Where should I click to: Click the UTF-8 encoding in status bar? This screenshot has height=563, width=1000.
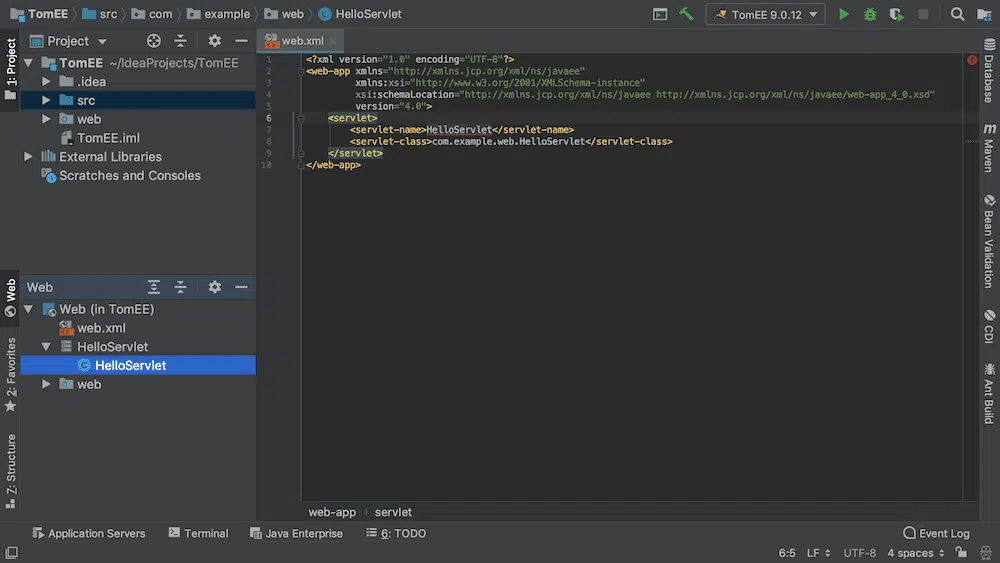click(x=859, y=553)
